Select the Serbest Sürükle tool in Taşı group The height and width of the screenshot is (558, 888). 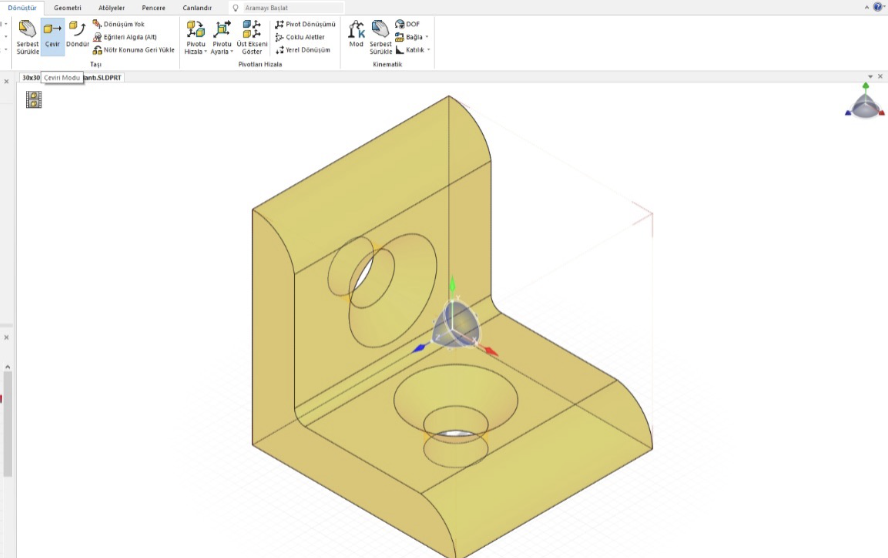click(27, 37)
